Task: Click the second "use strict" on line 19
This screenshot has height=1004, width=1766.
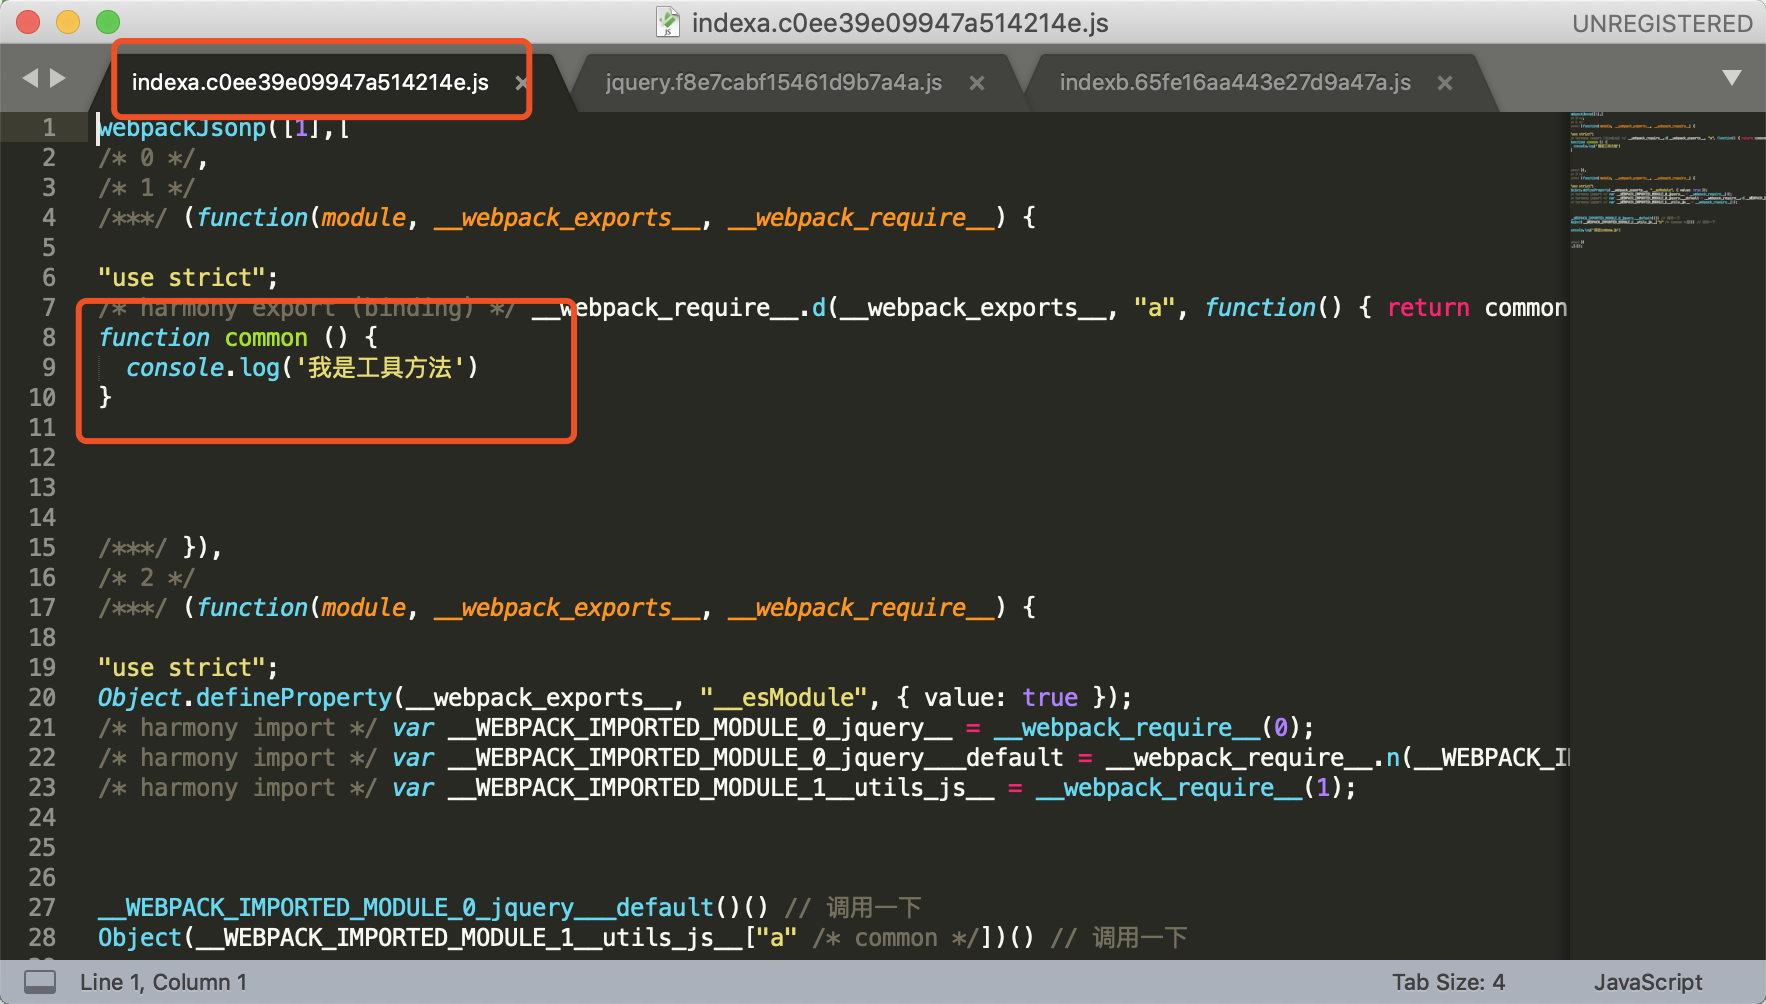Action: click(x=181, y=668)
